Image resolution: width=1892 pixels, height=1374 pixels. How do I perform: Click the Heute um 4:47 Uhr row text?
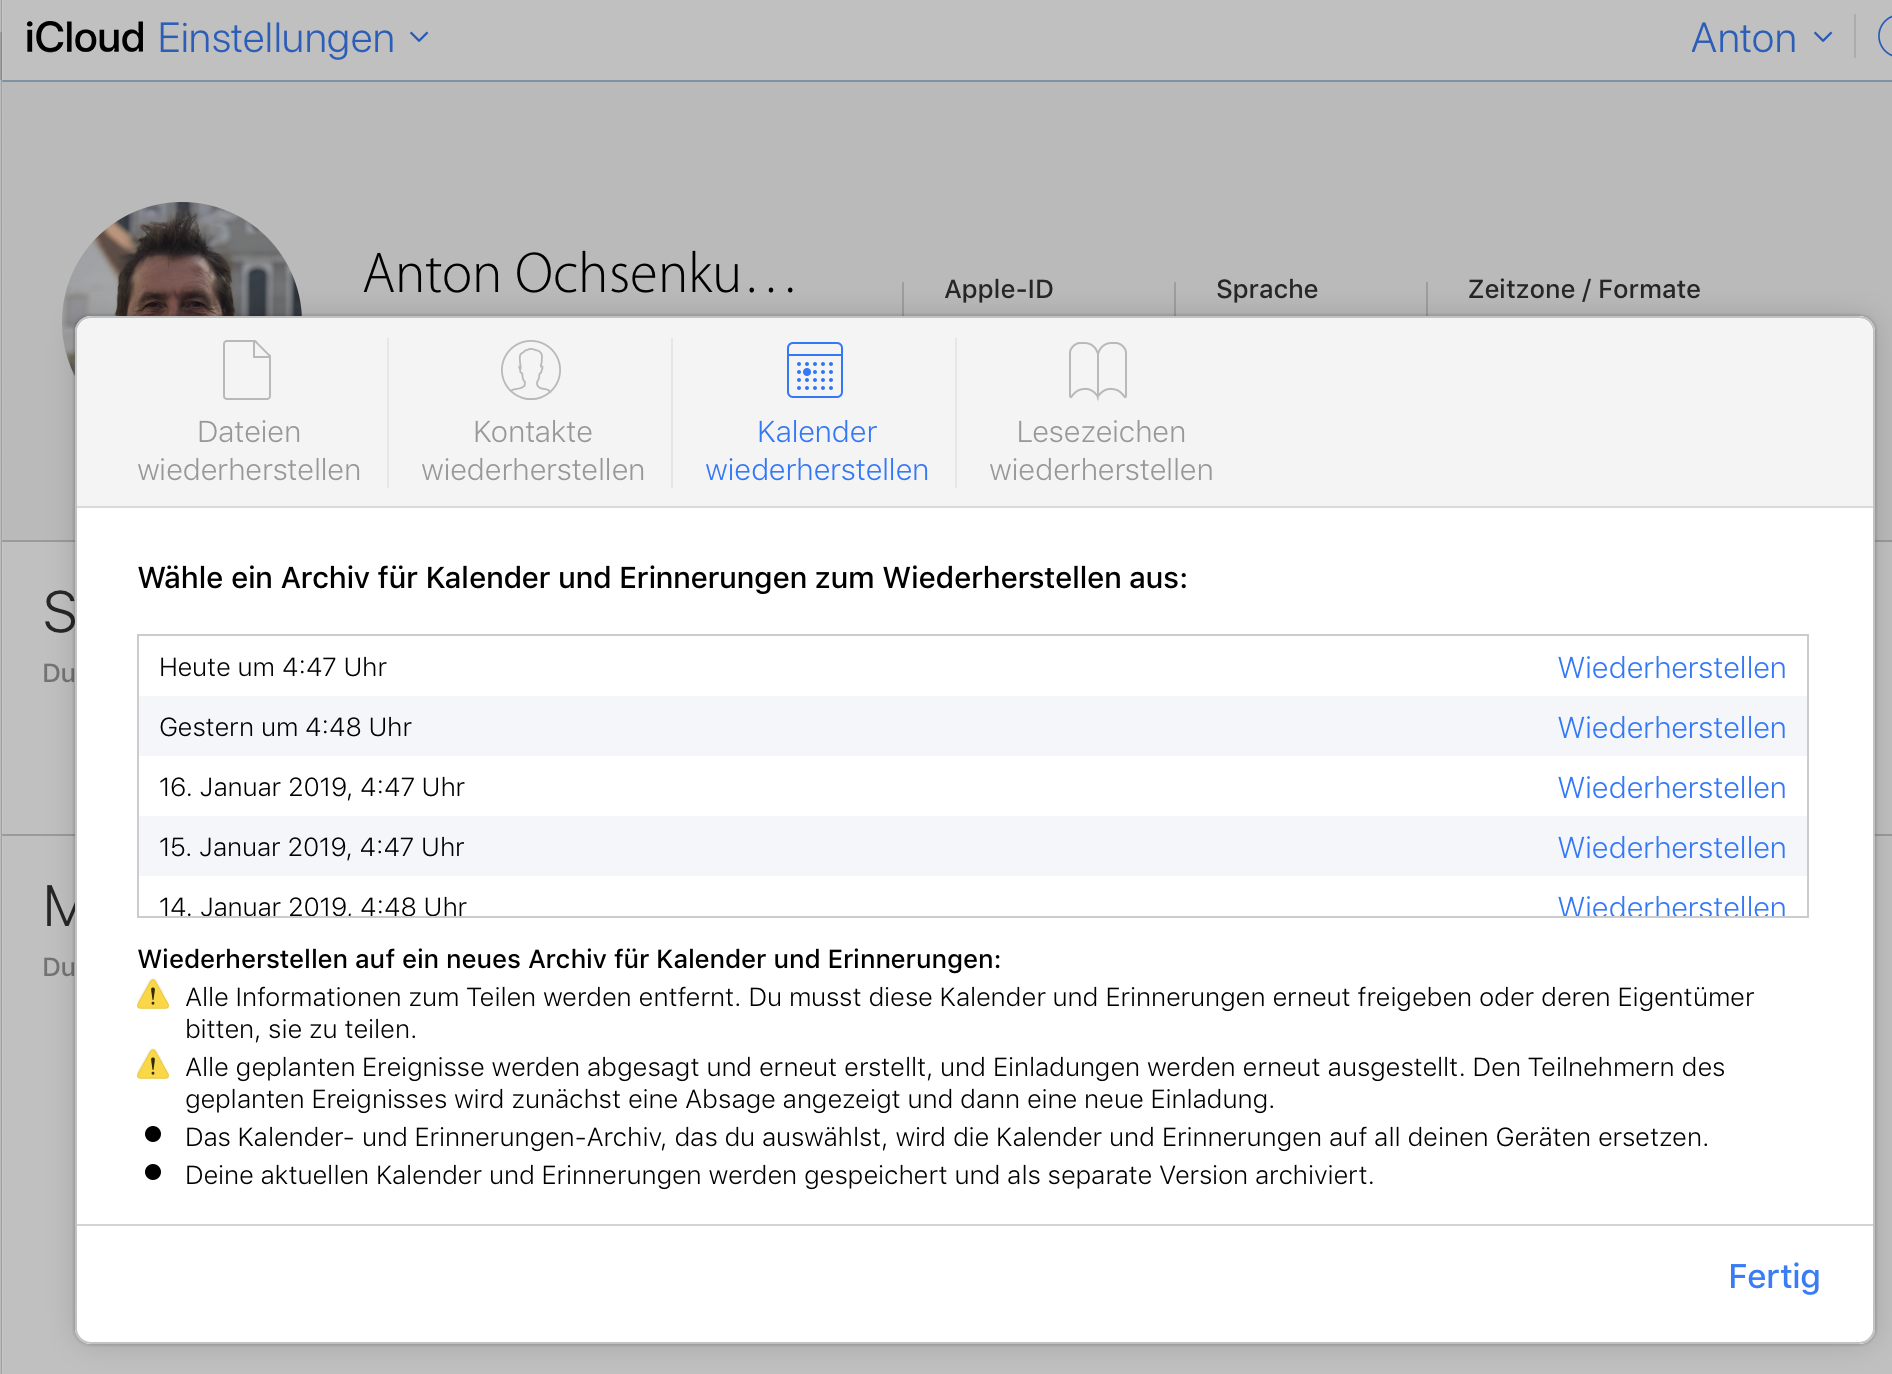click(273, 667)
